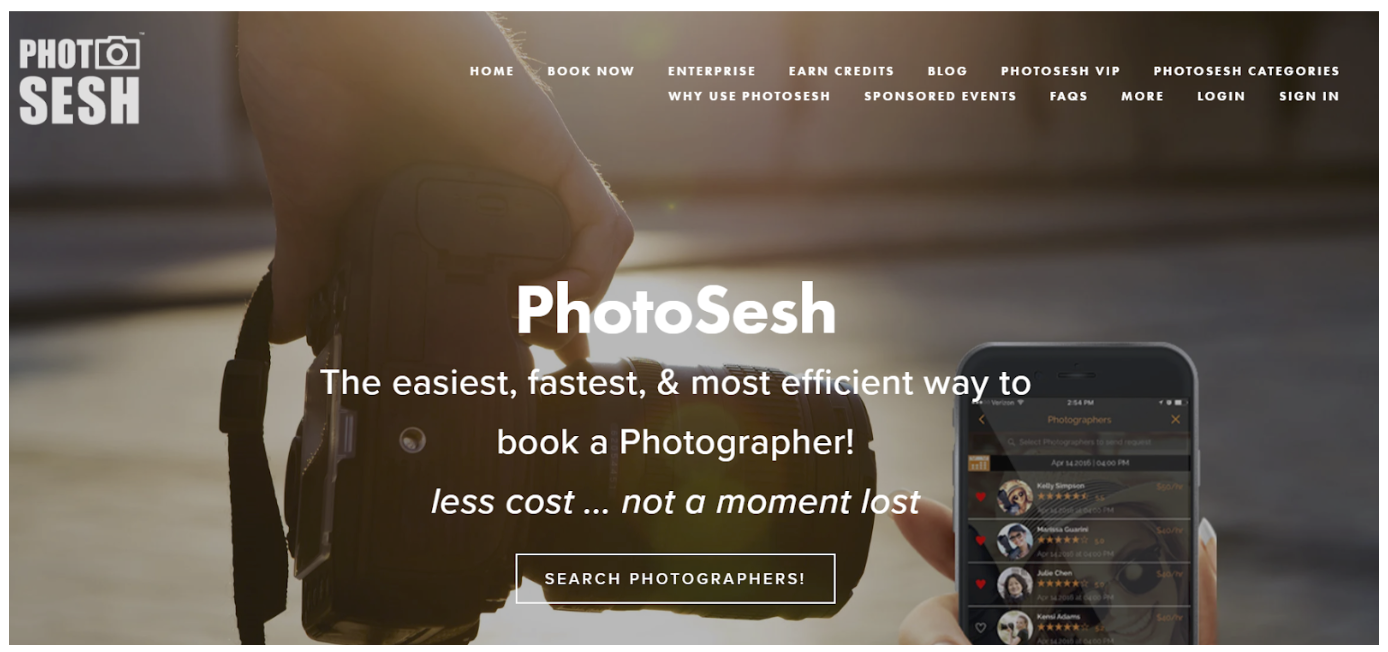Go to the Book Now page
This screenshot has height=652, width=1388.
pos(591,71)
